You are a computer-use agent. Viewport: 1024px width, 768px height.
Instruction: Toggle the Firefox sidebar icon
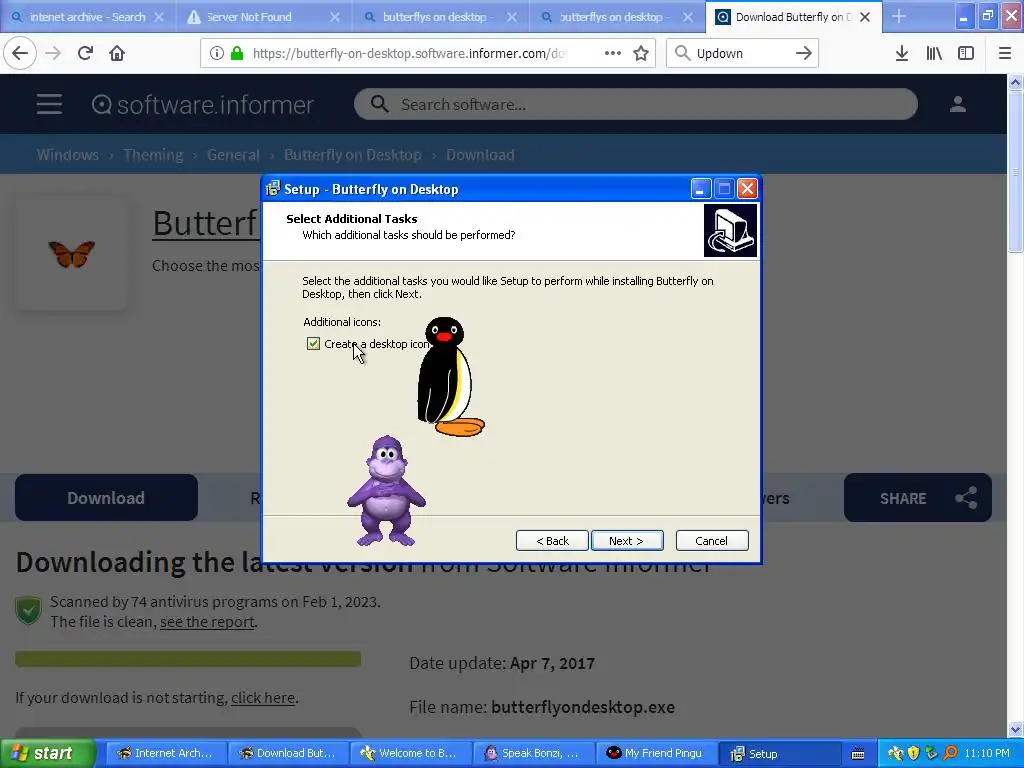pos(966,53)
